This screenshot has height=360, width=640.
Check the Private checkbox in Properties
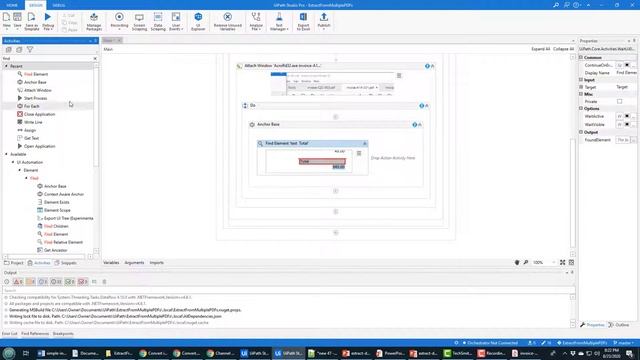[x=620, y=101]
